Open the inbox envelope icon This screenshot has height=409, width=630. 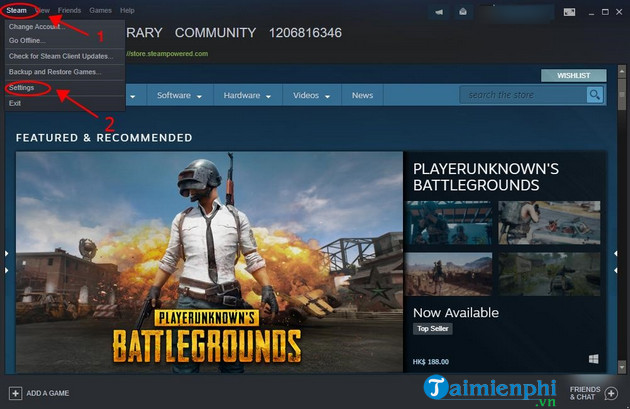click(x=463, y=12)
